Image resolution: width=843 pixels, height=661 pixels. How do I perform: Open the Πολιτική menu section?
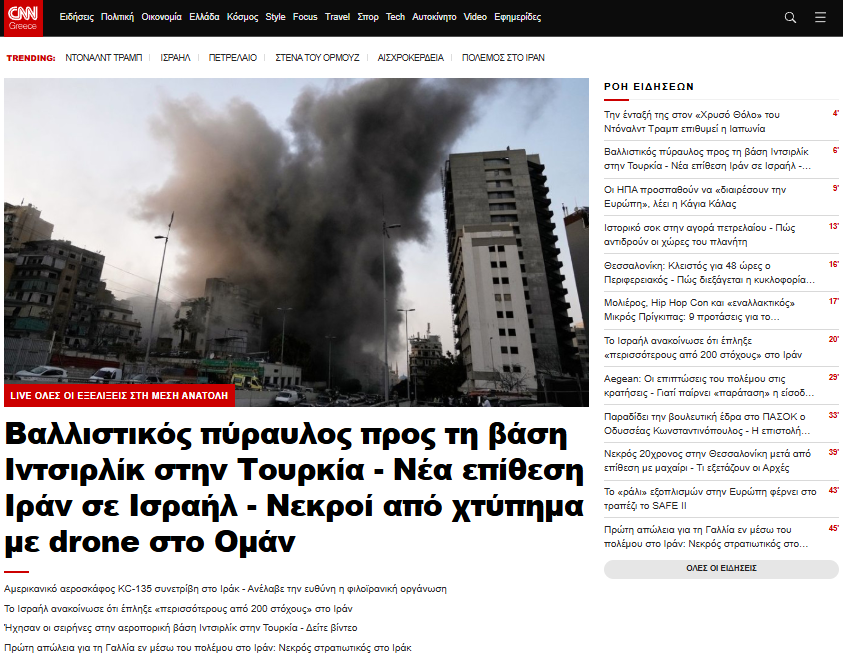point(117,17)
